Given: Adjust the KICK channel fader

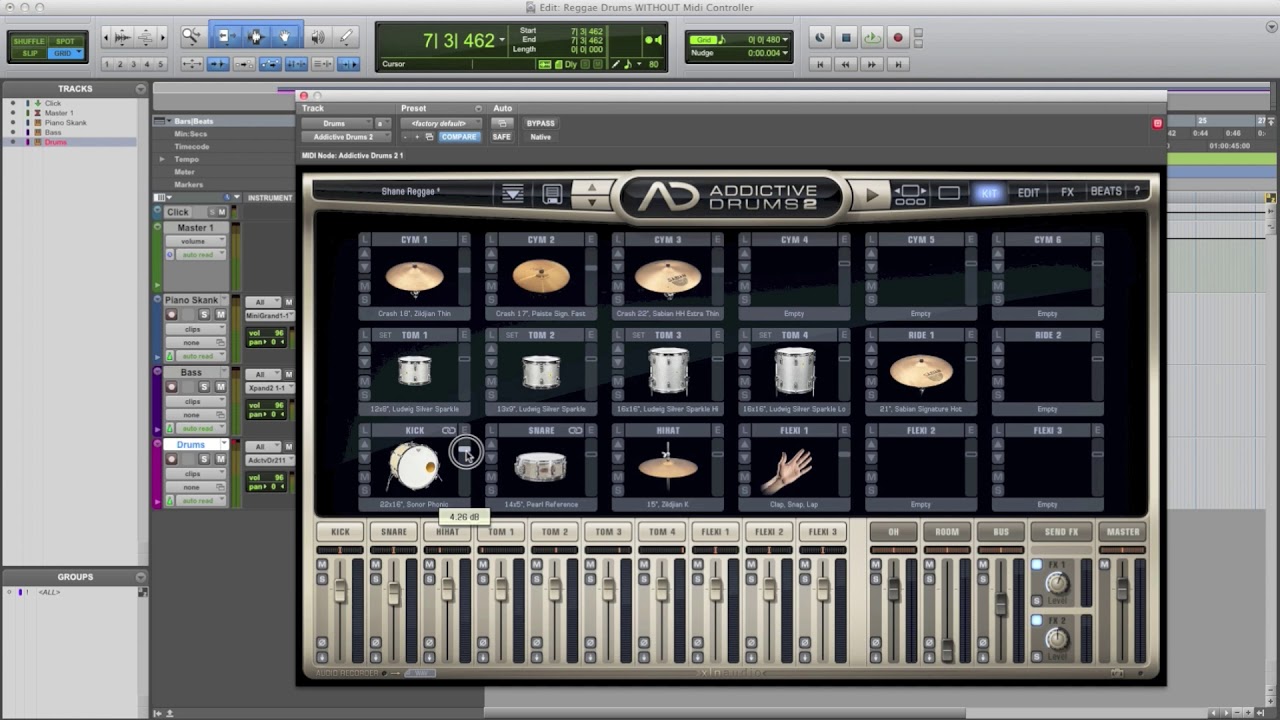Looking at the screenshot, I should (x=340, y=590).
